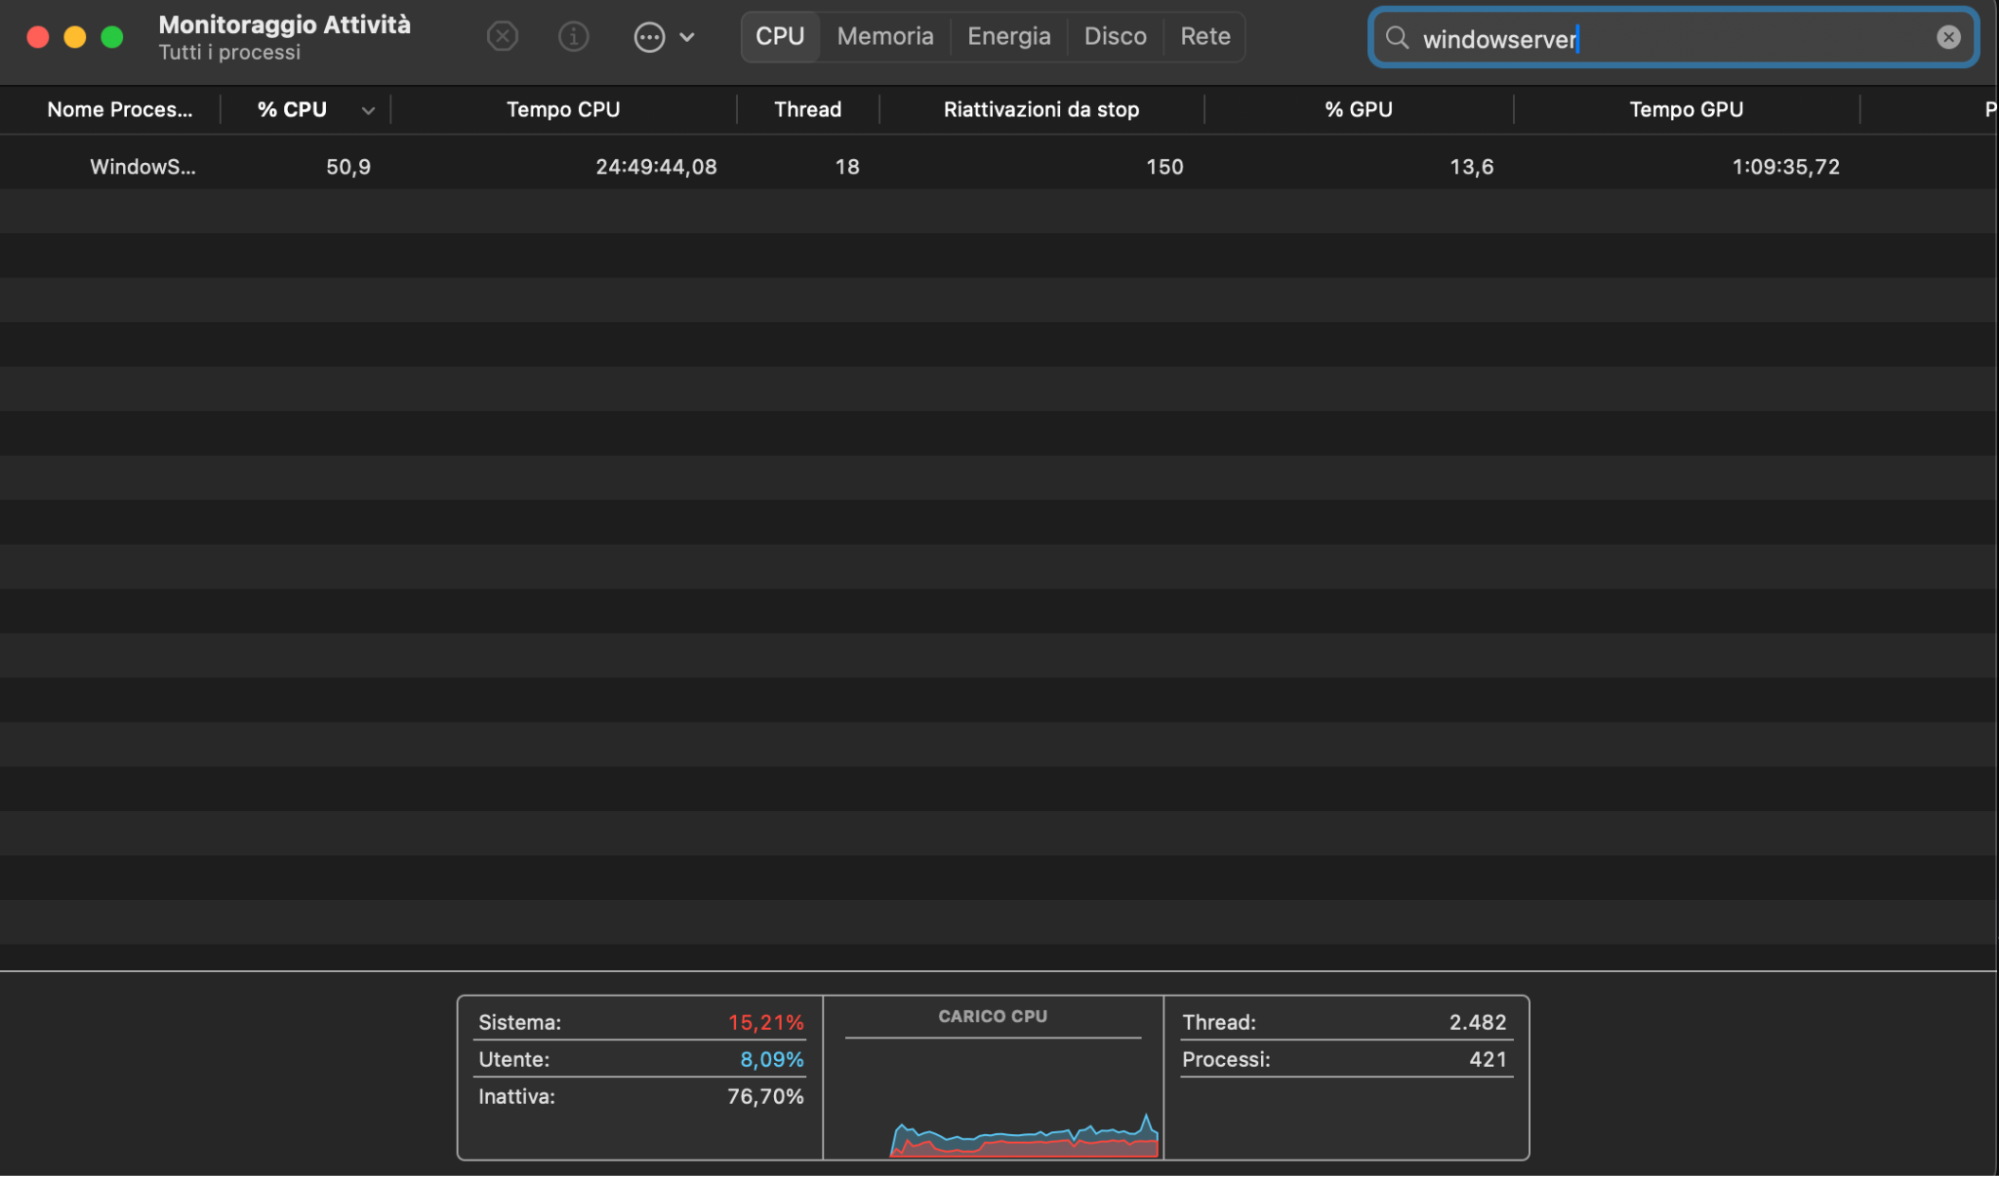Open the Disco tab
The image size is (1999, 1177).
pyautogui.click(x=1115, y=37)
